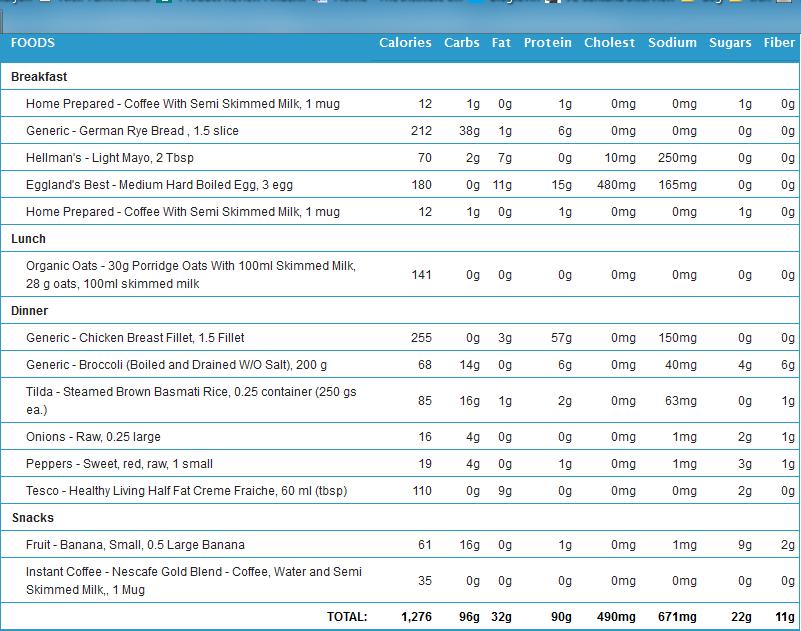Click the 63mg sodium value for Basmati Rice
Viewport: 801px width, 631px height.
click(x=681, y=401)
